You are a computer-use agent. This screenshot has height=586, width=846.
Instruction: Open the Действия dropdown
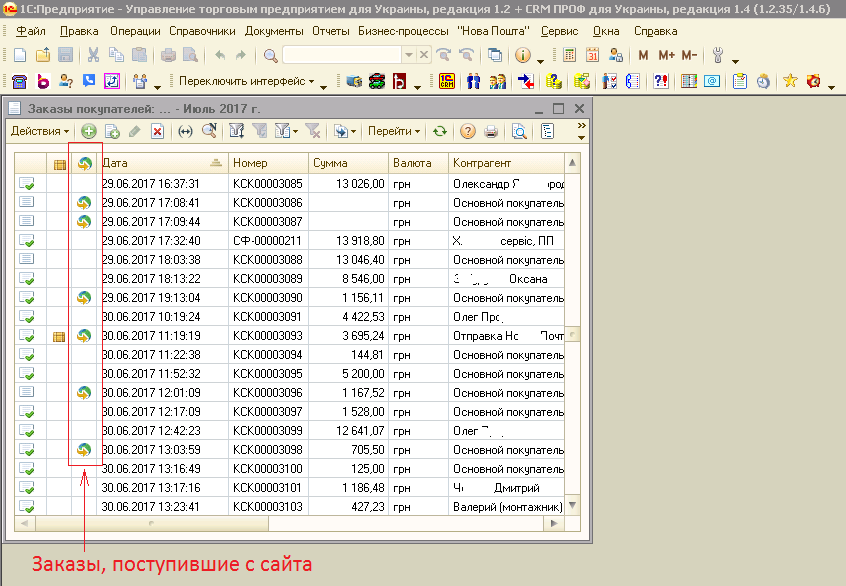(x=40, y=131)
